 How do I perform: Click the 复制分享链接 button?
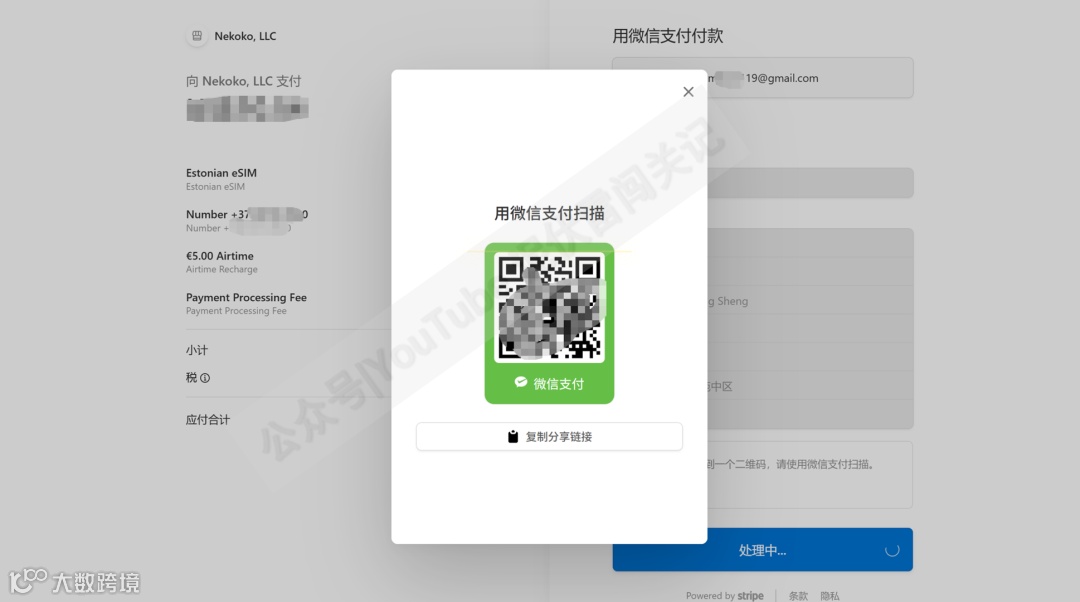[x=549, y=437]
